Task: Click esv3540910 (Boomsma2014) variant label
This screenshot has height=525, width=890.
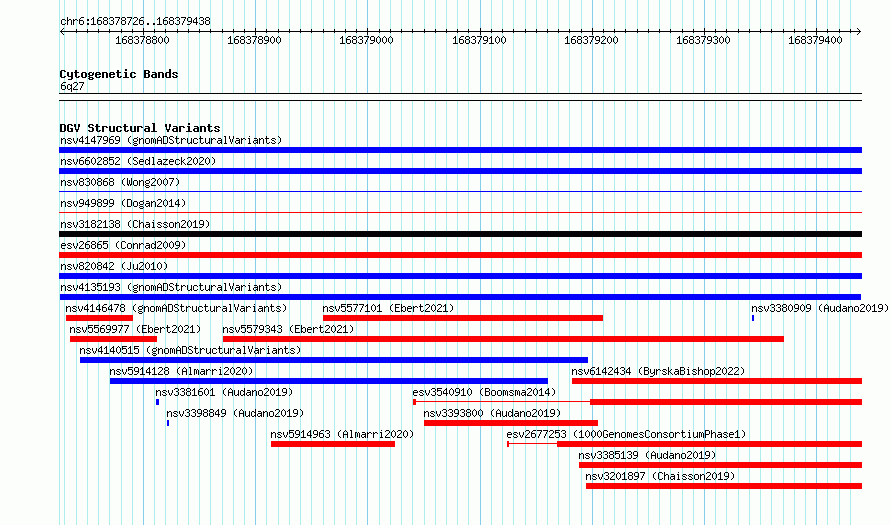Action: pos(484,392)
